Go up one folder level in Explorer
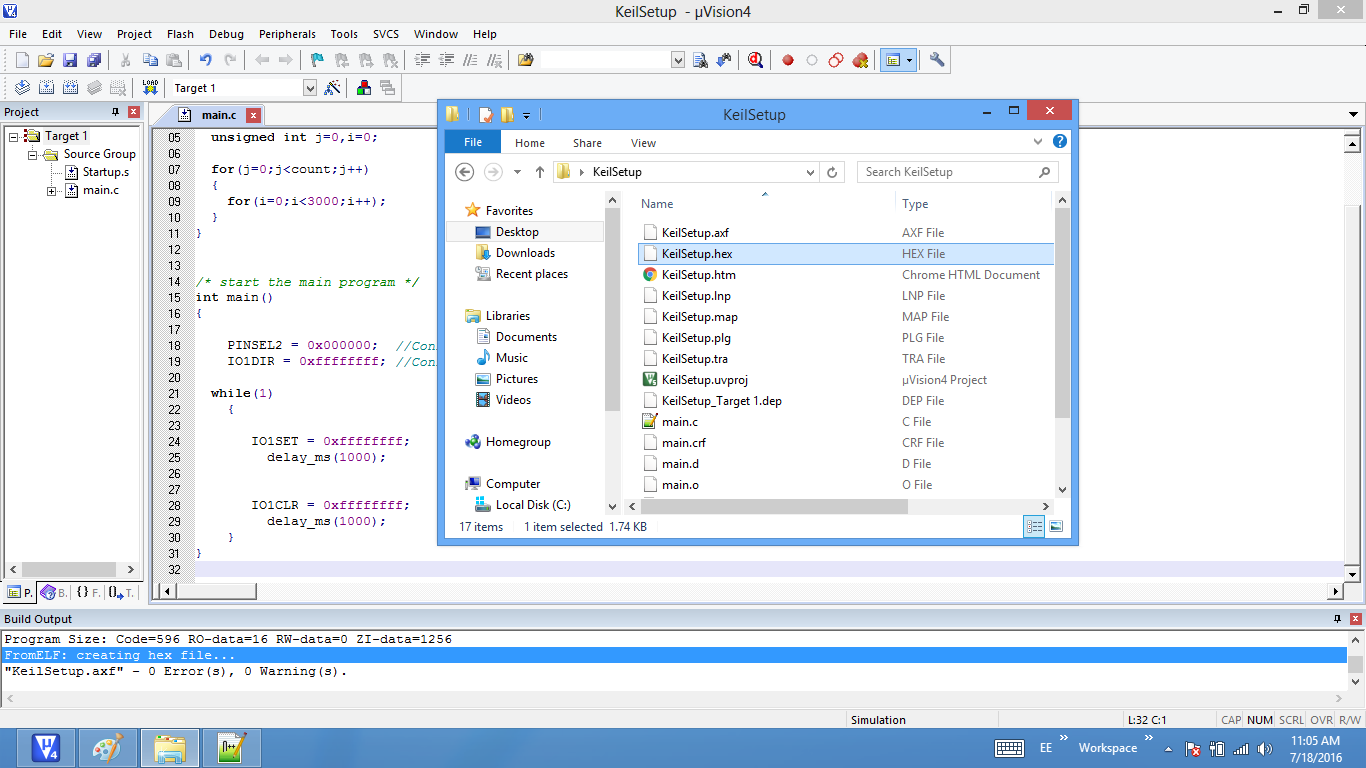 (540, 172)
